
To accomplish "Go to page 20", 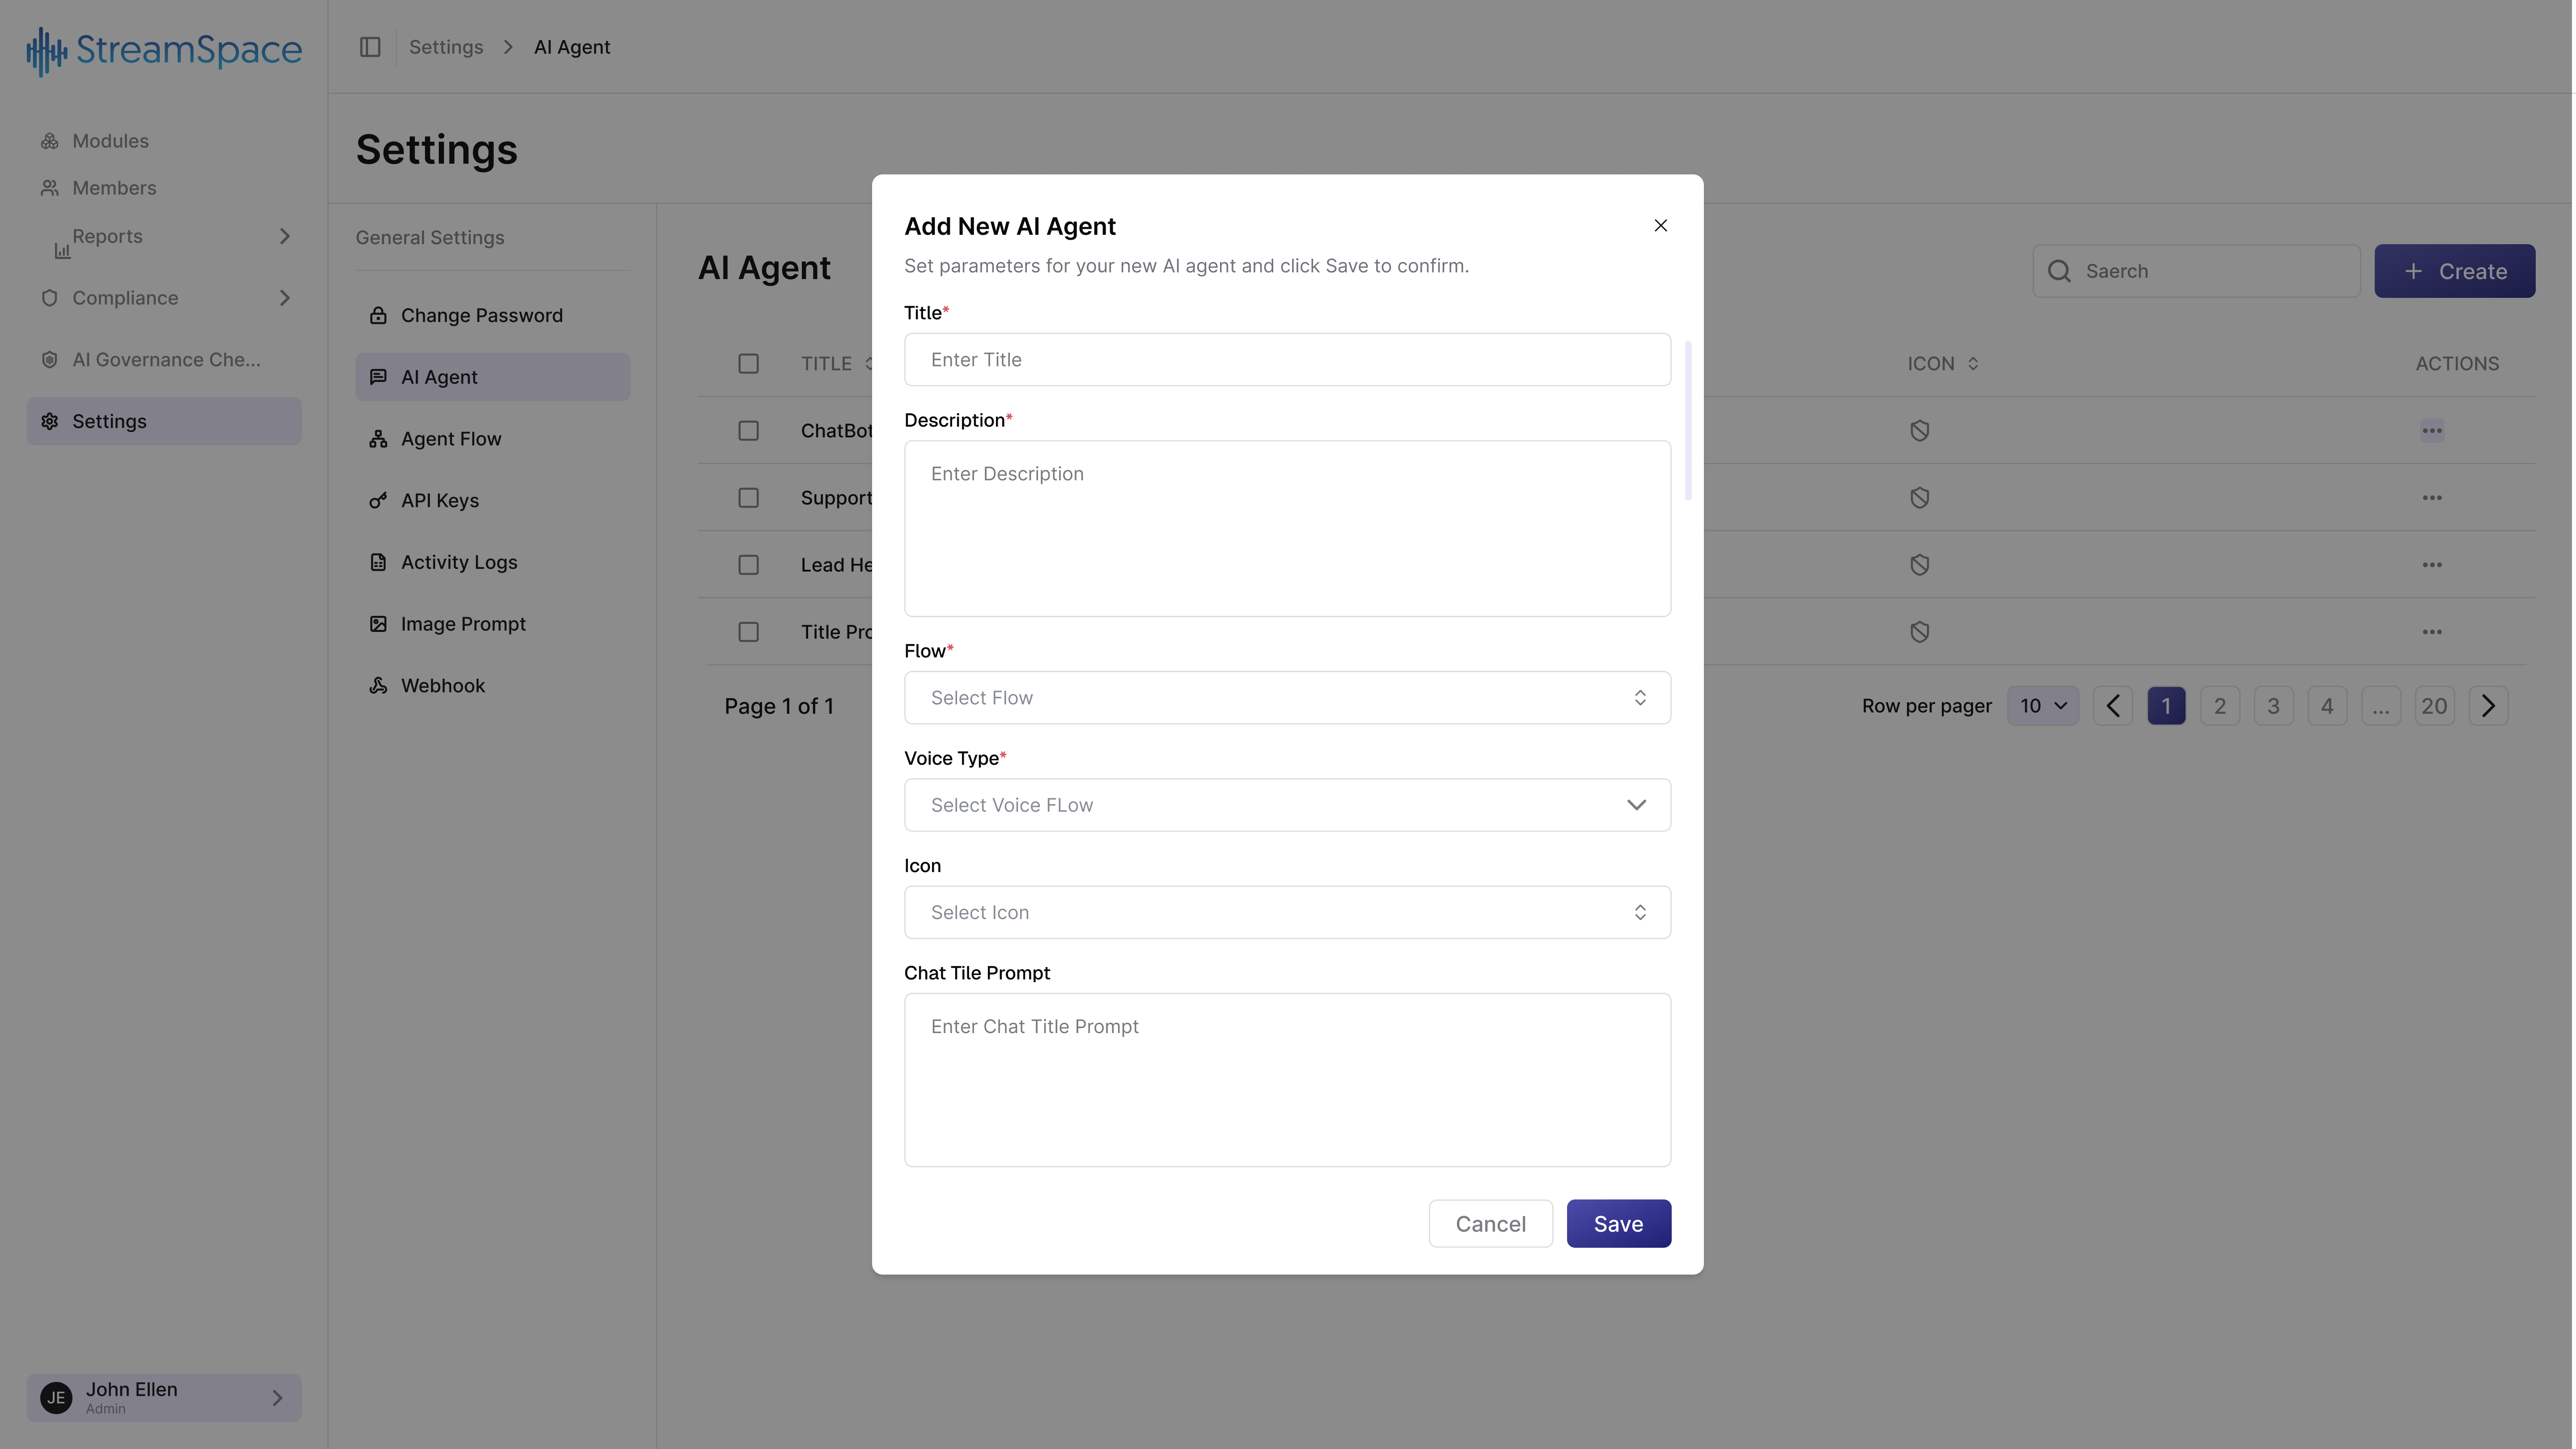I will tap(2434, 706).
